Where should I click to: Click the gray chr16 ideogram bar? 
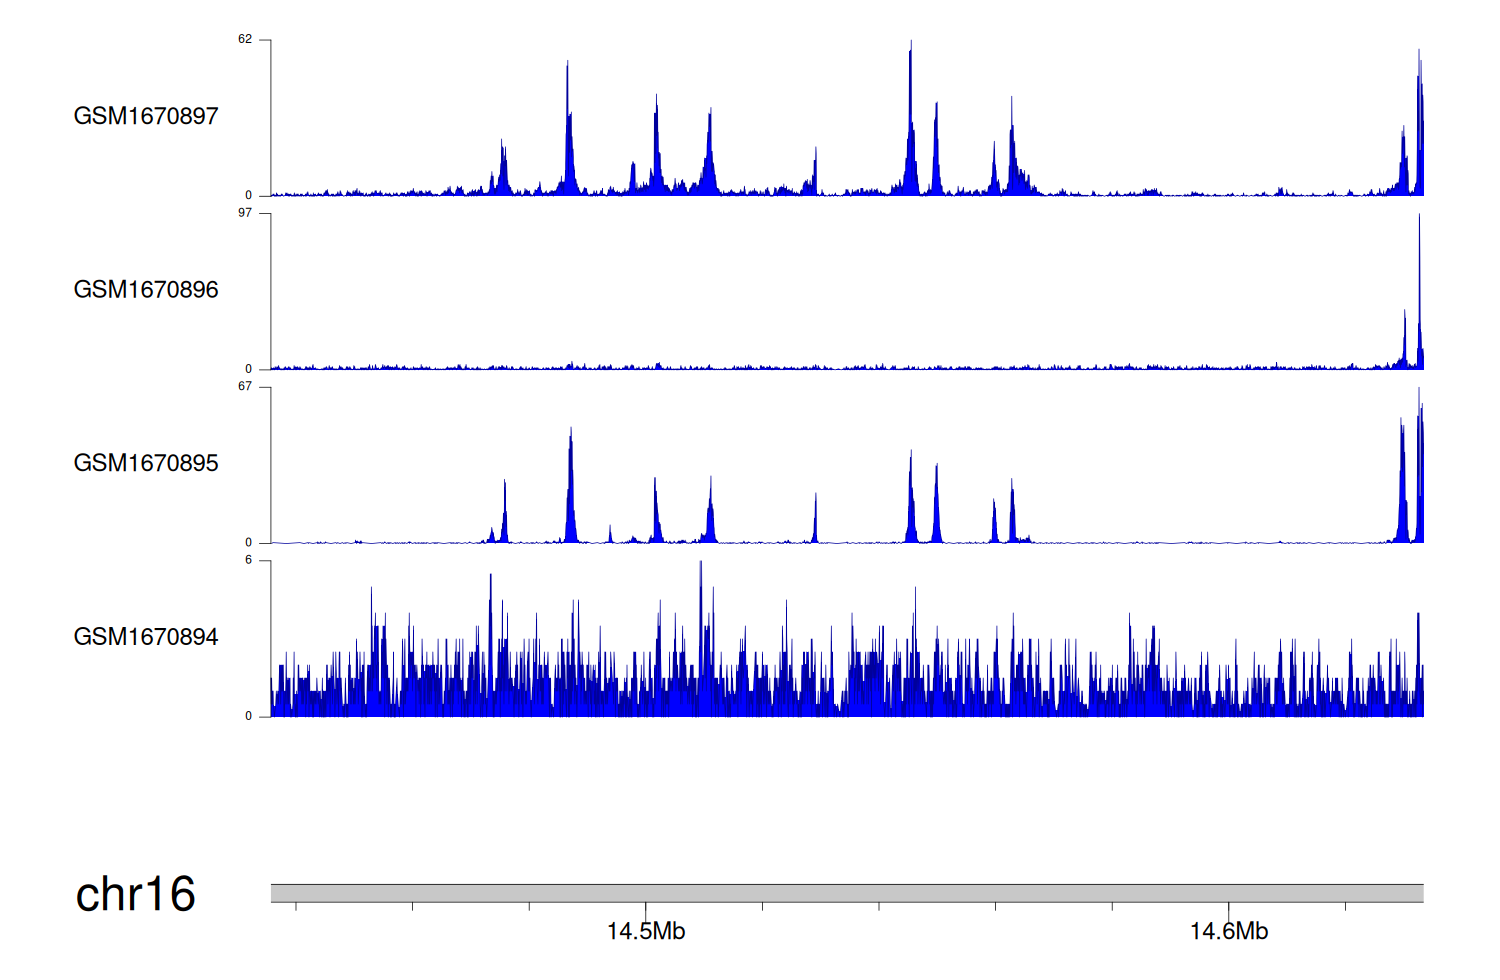847,893
